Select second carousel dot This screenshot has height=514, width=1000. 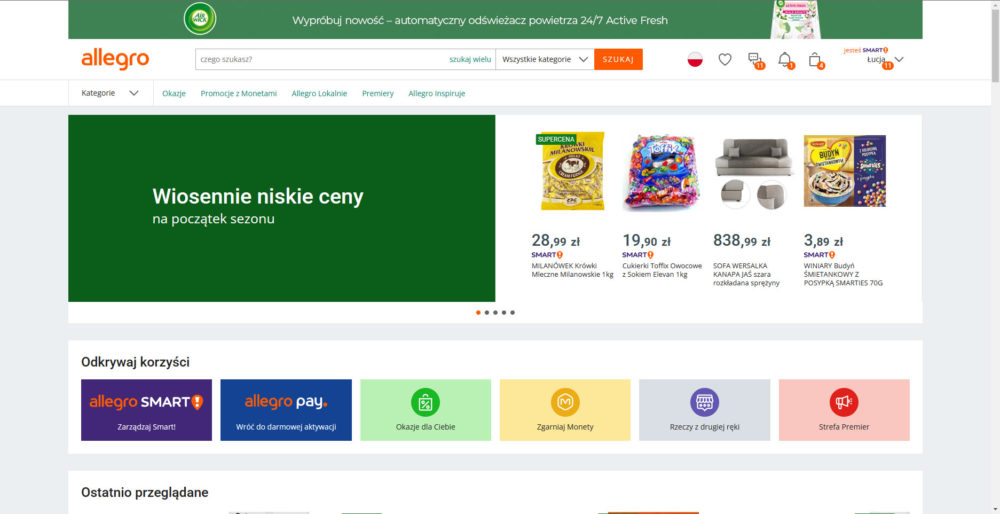[x=487, y=312]
